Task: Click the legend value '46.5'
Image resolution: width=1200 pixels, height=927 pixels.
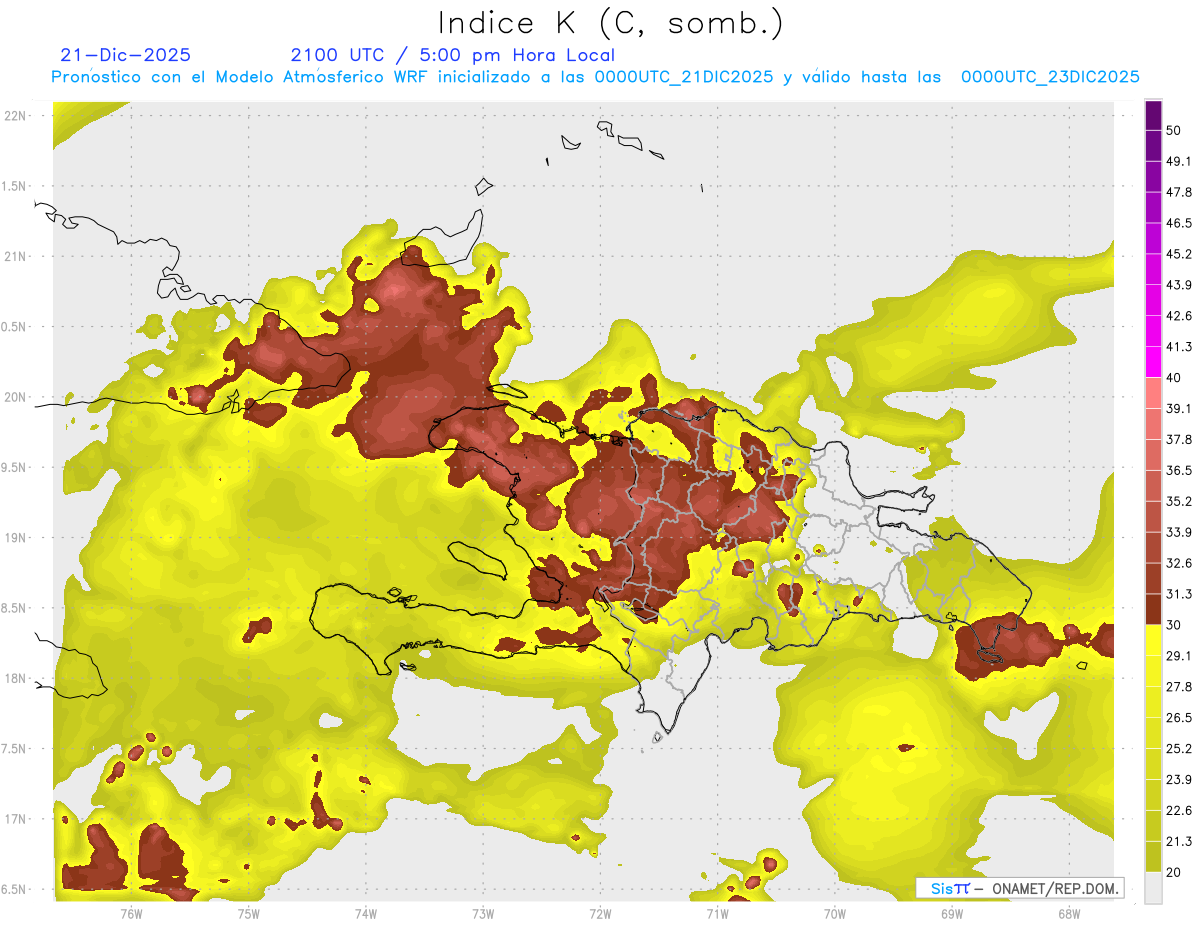Action: [1179, 223]
